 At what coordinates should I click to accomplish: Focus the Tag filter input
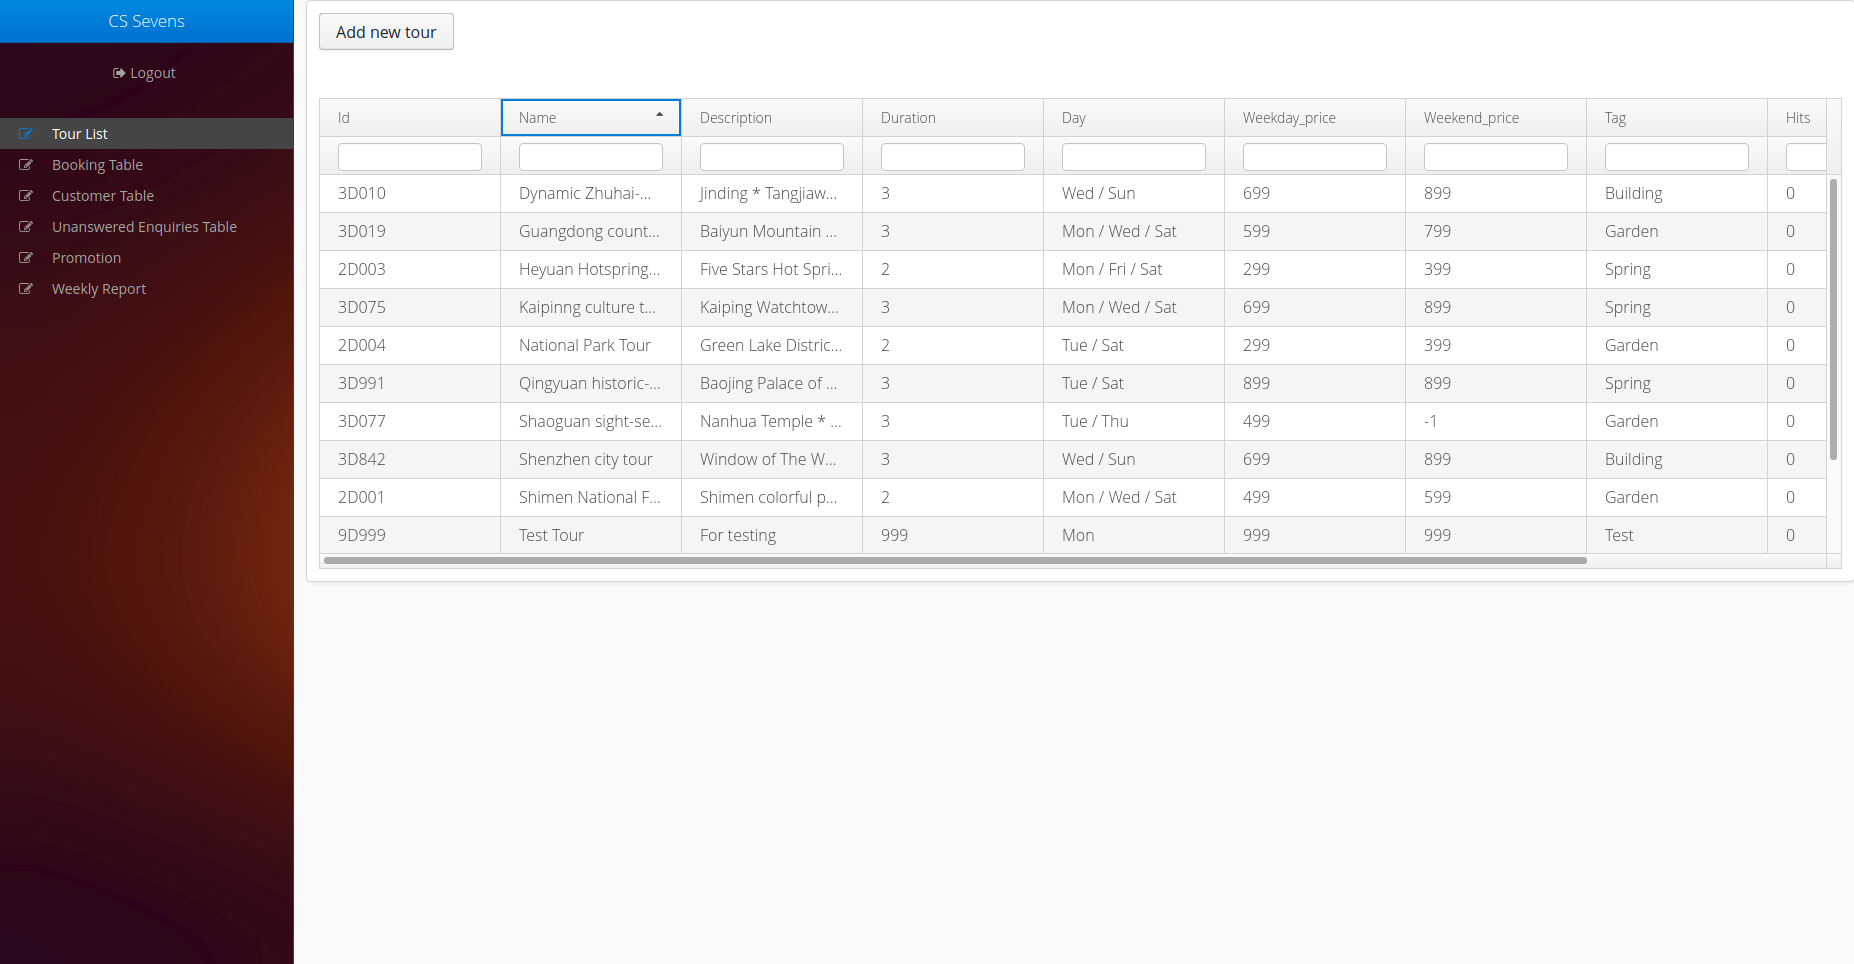pos(1677,157)
